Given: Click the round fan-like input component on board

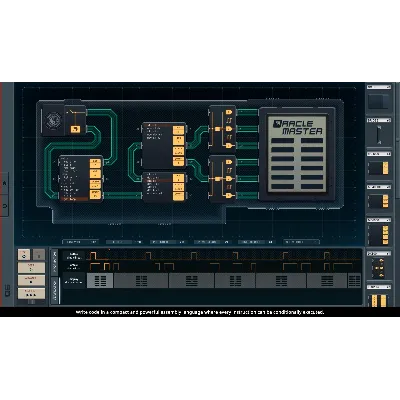Looking at the screenshot, I should 53,120.
